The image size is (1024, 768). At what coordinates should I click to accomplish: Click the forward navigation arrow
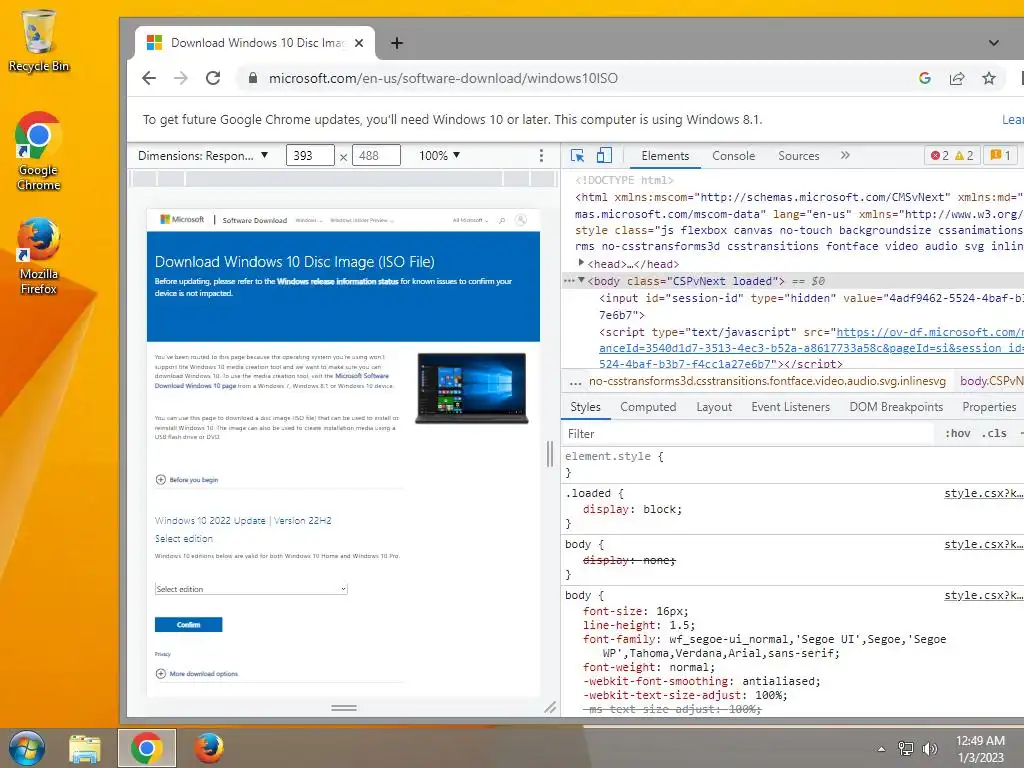click(181, 78)
